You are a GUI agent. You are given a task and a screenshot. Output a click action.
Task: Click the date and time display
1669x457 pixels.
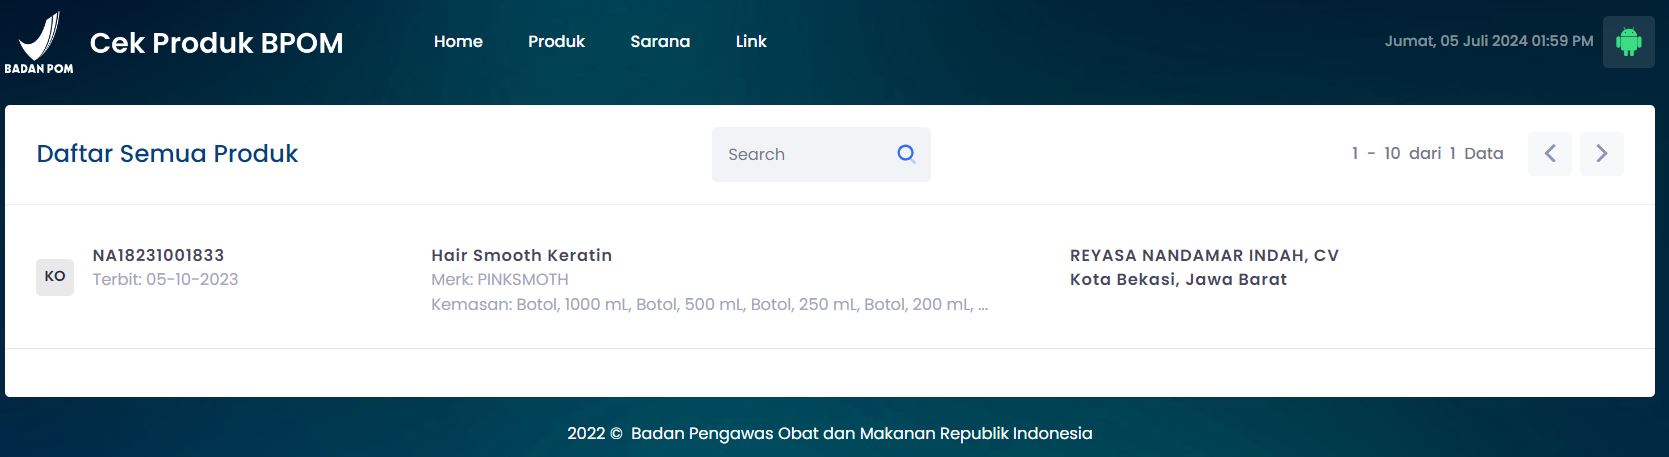point(1489,41)
